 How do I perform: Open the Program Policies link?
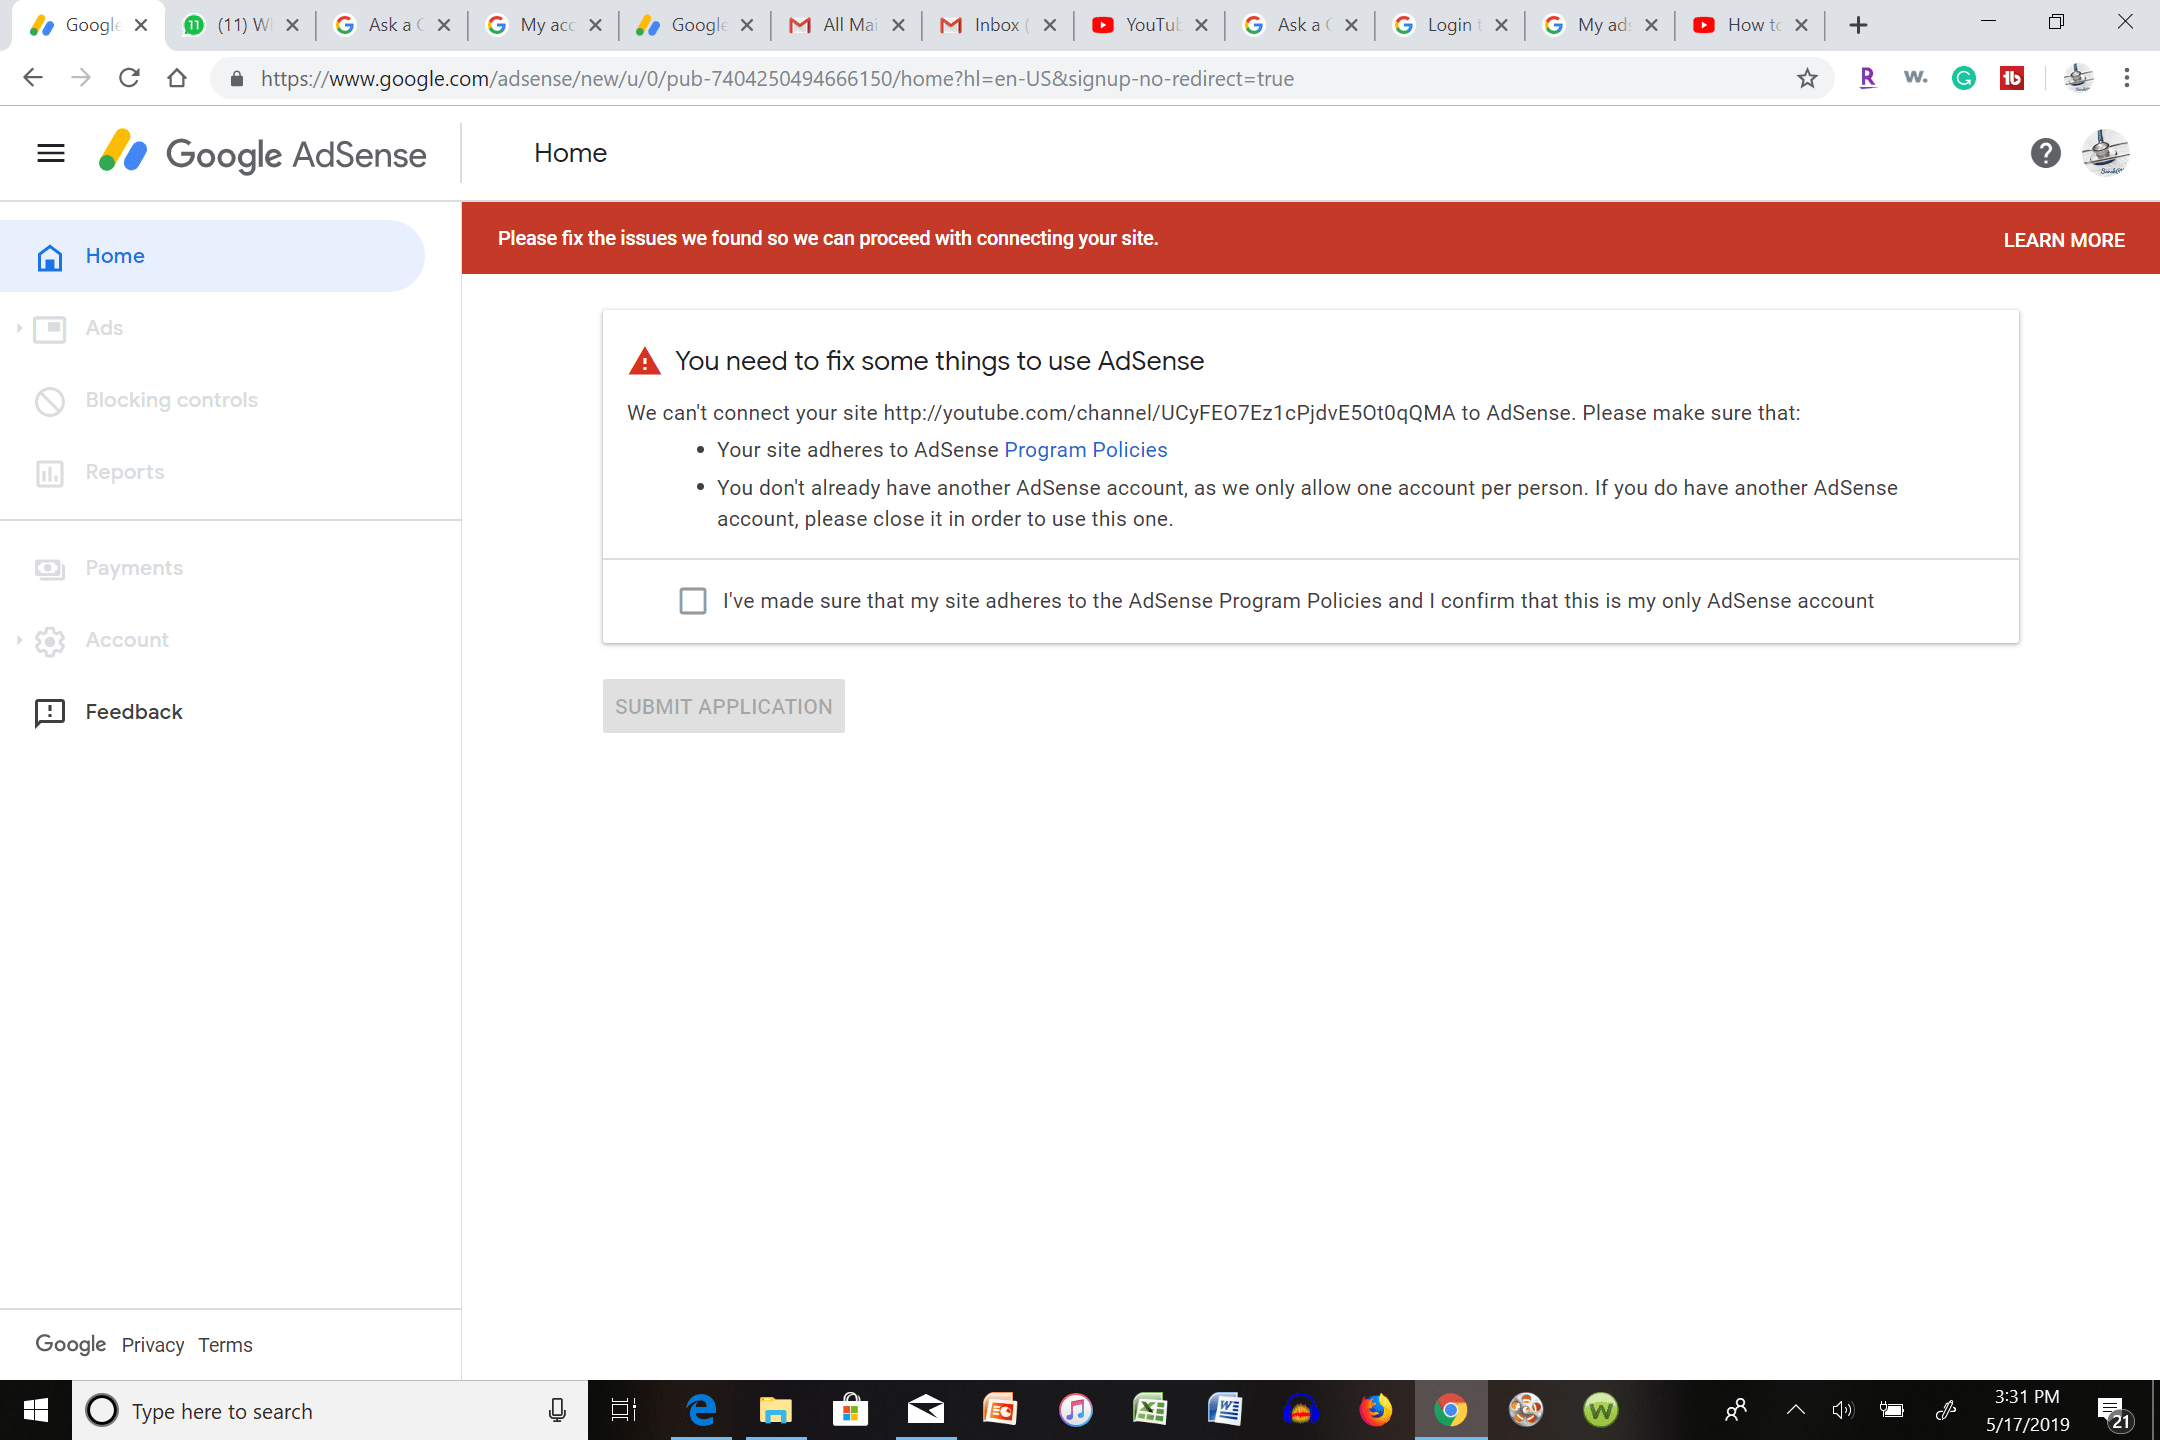pos(1085,450)
